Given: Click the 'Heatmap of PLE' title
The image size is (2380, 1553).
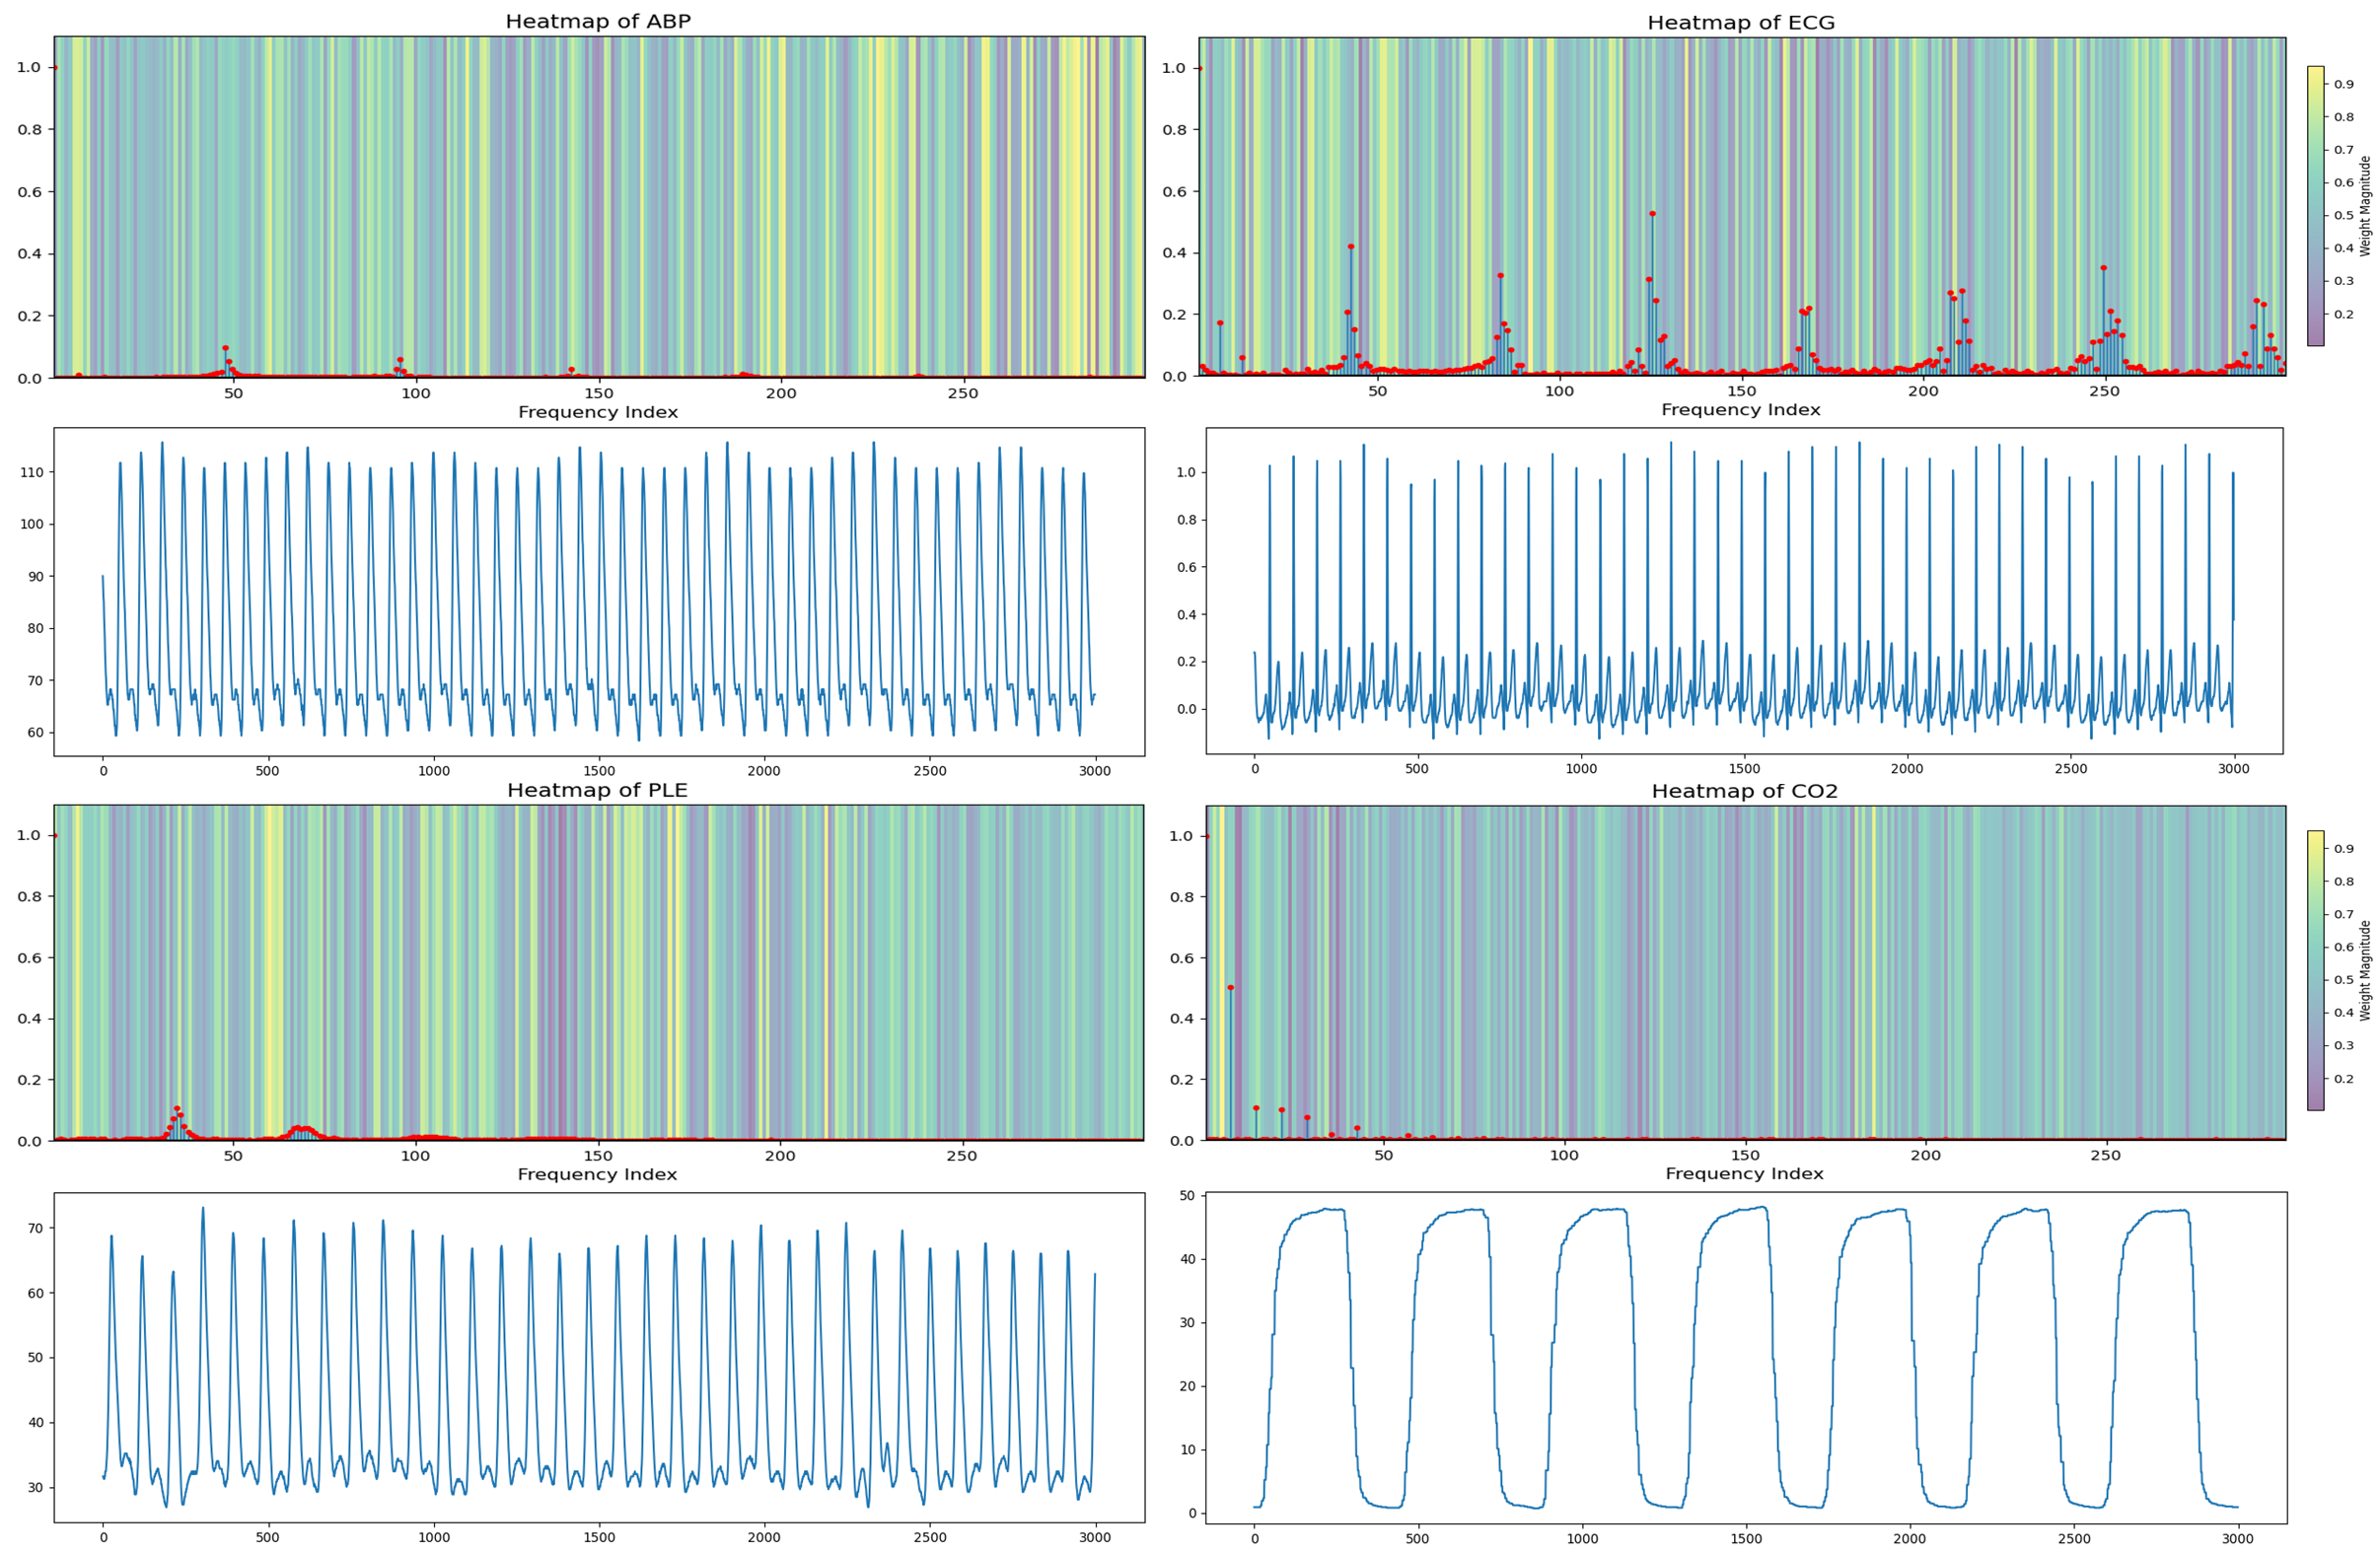Looking at the screenshot, I should 597,790.
